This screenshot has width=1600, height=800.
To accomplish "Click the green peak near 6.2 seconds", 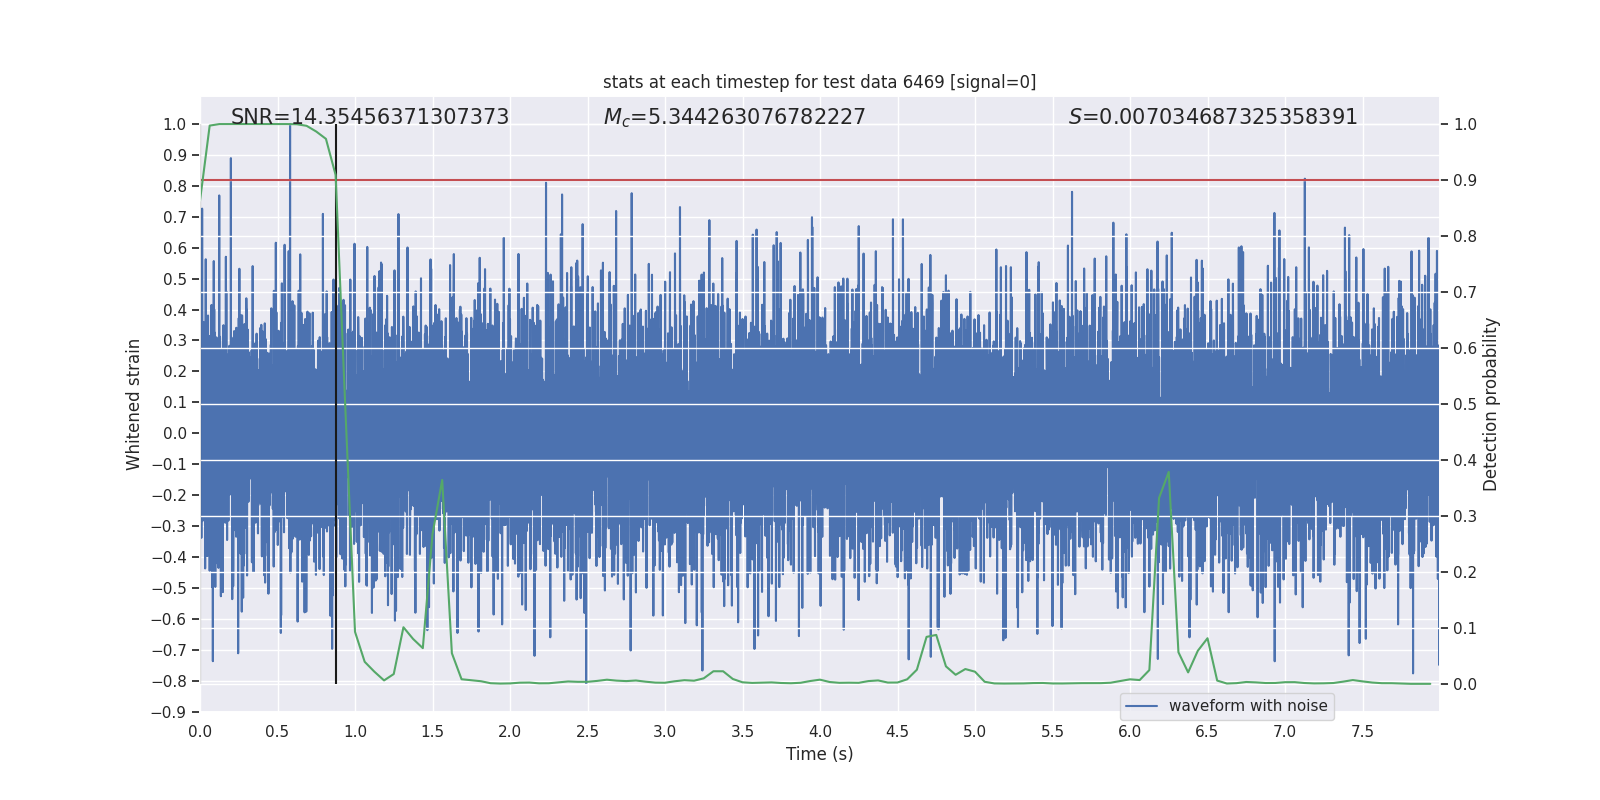I will click(1168, 473).
